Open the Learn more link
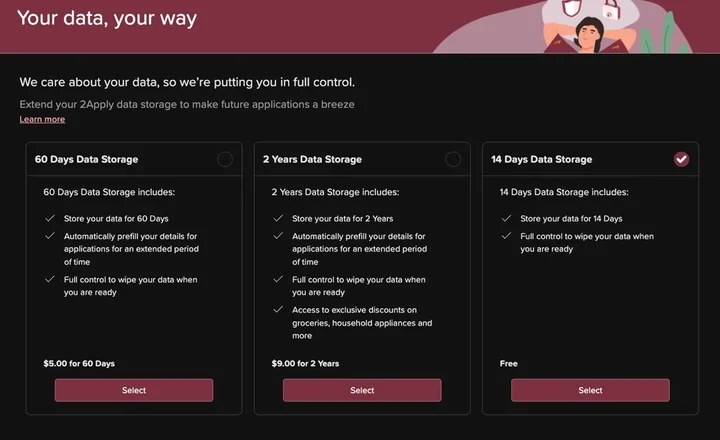Viewport: 720px width, 440px height. [x=42, y=119]
